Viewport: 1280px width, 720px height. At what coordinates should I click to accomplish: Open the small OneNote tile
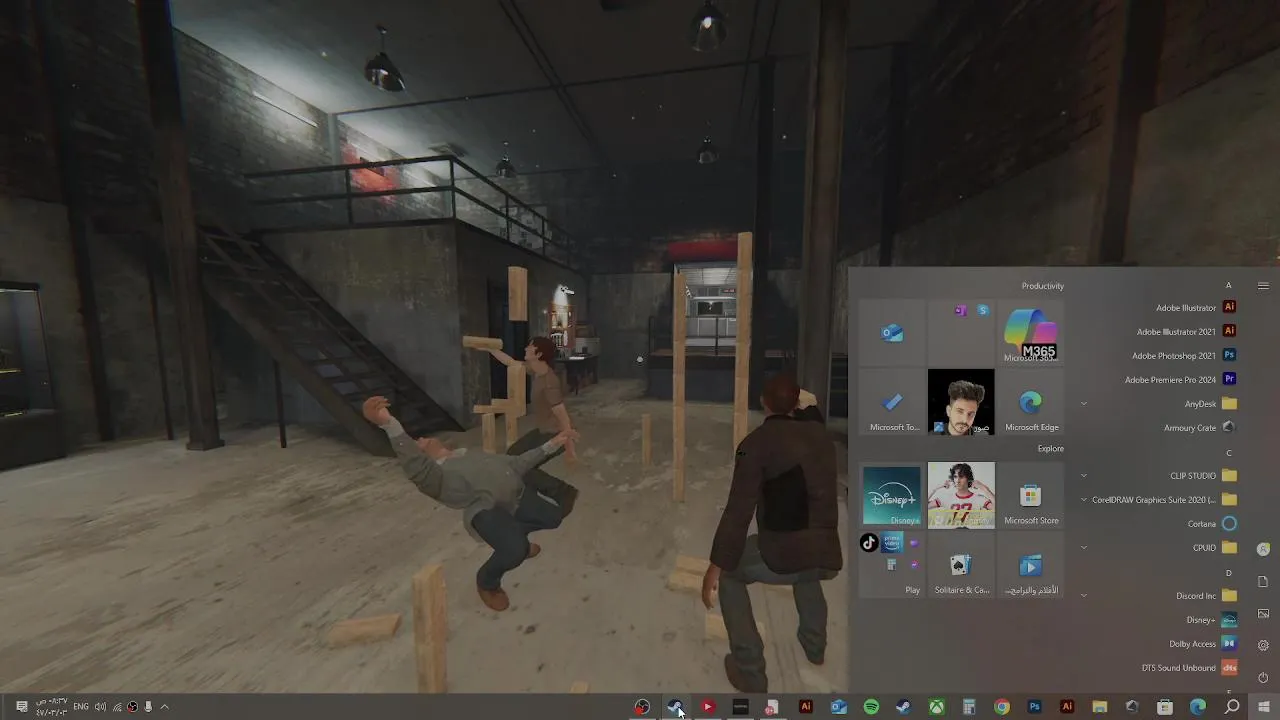click(961, 311)
